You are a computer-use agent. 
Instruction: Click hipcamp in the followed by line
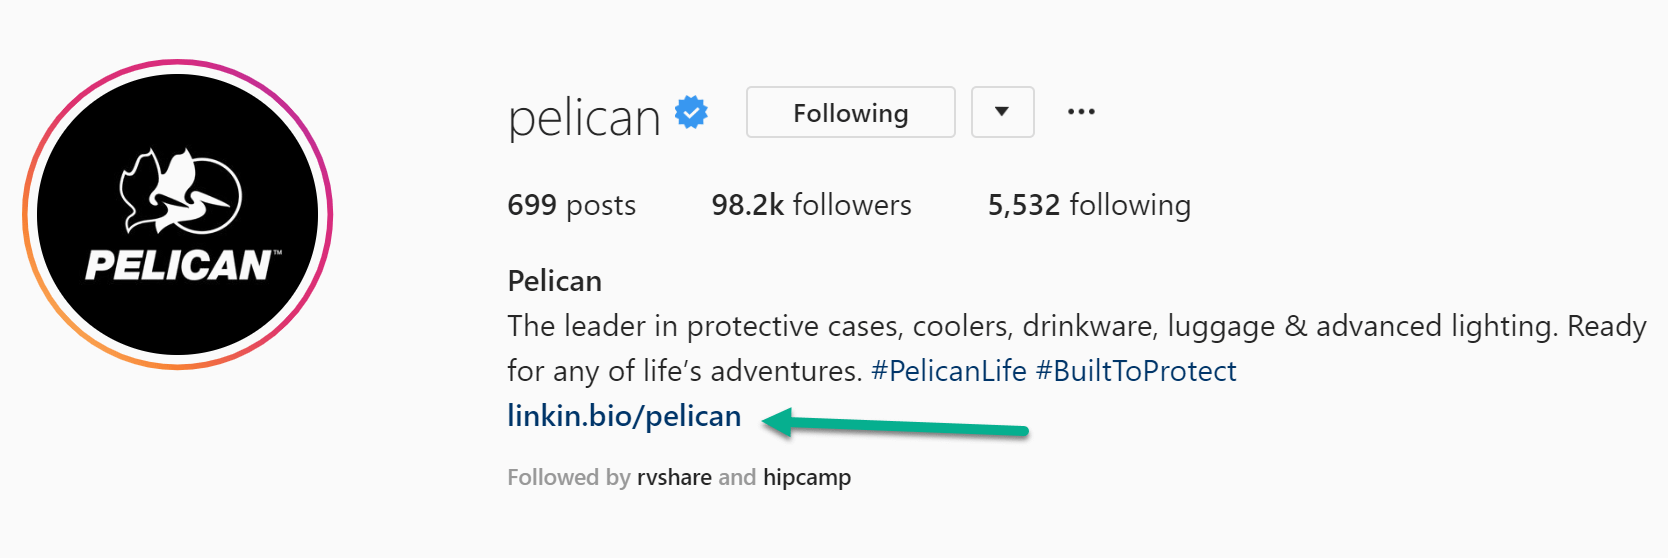click(x=807, y=478)
